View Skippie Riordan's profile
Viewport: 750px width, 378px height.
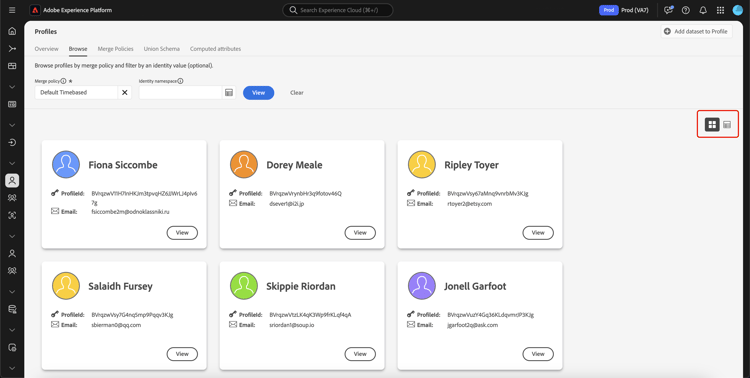tap(360, 354)
